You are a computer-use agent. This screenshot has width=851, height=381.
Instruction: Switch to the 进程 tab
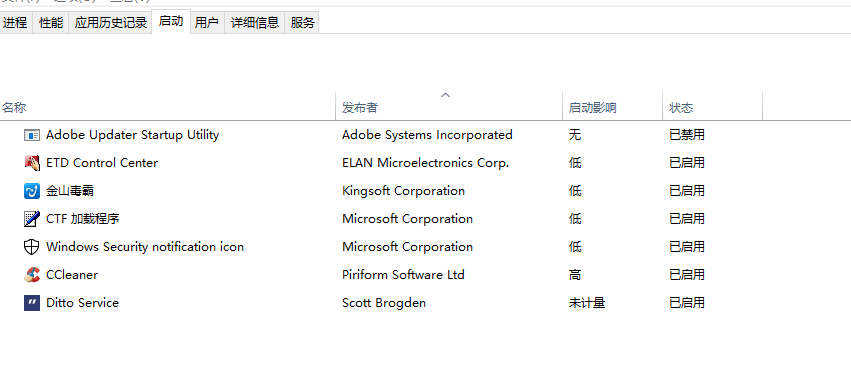point(16,23)
